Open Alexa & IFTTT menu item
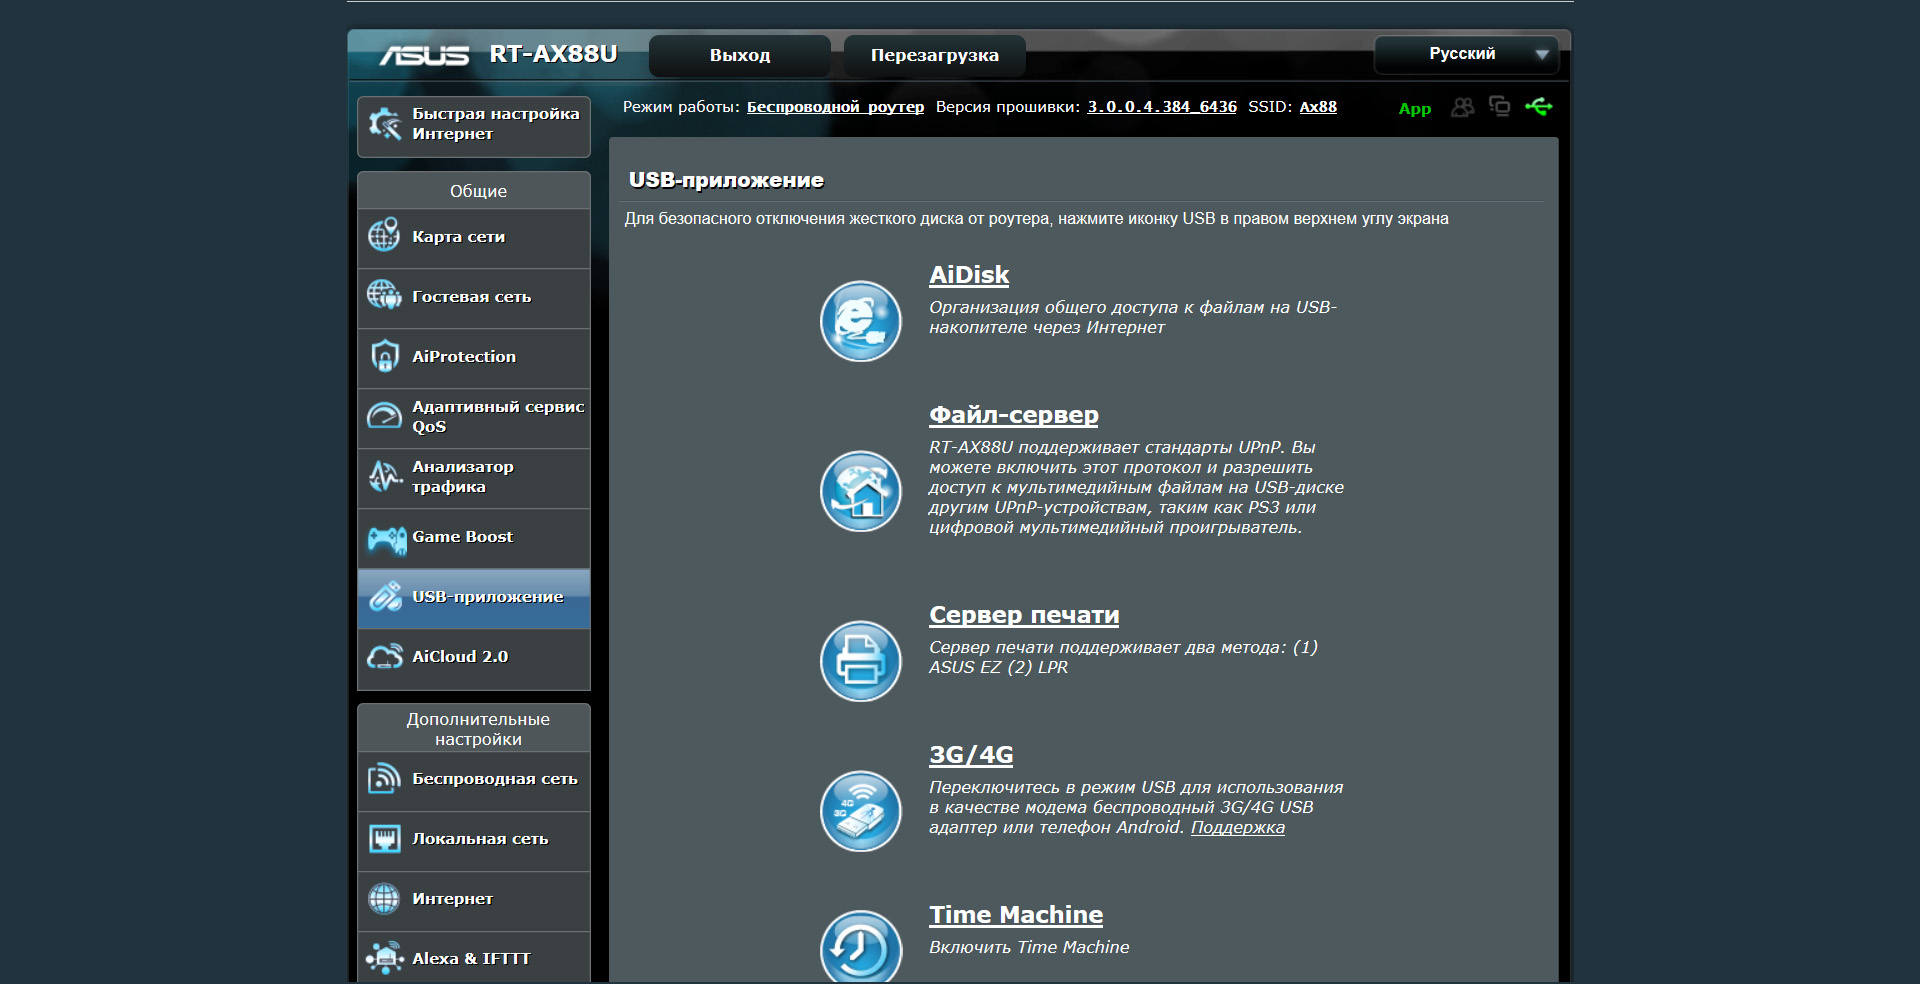The height and width of the screenshot is (984, 1920). tap(474, 958)
